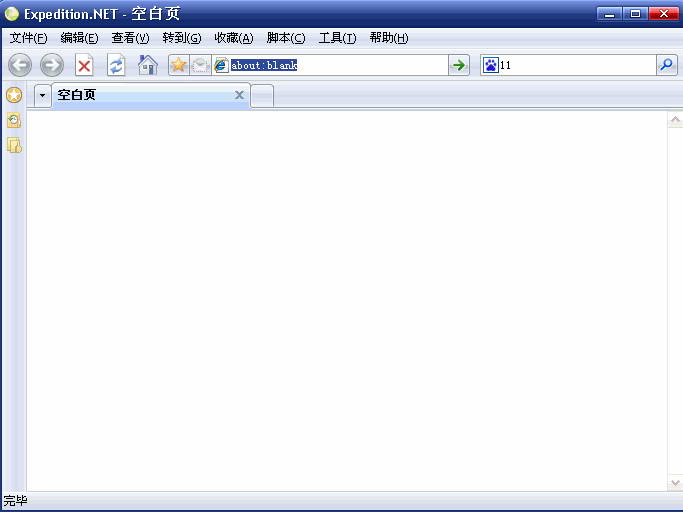This screenshot has width=683, height=512.
Task: Open the 文件(F) menu
Action: [28, 38]
